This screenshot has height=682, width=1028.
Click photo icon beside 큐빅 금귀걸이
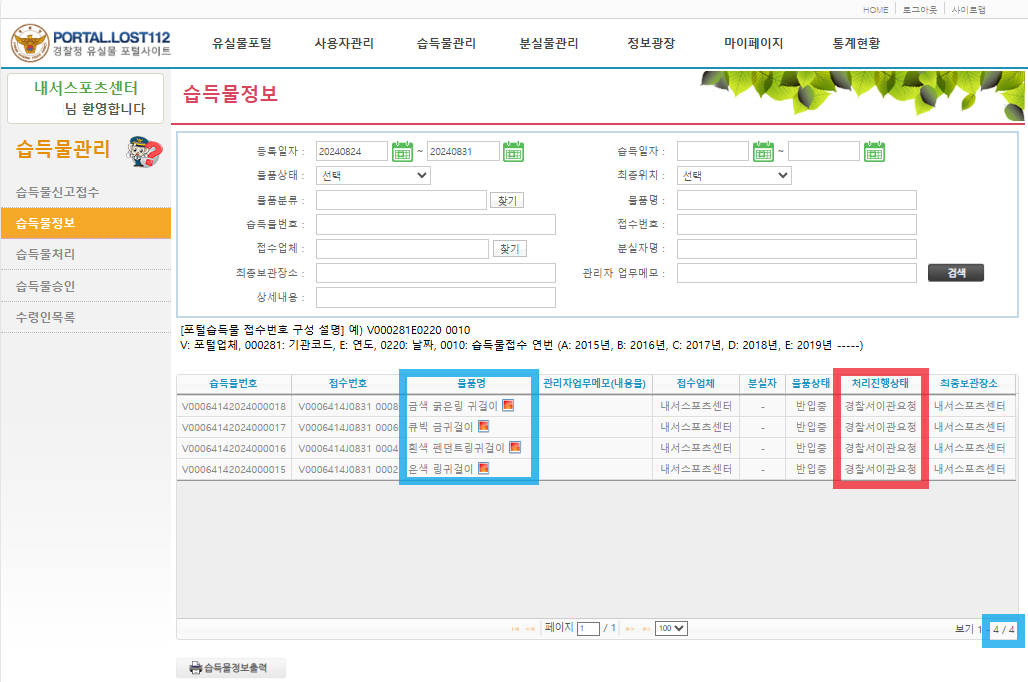tap(483, 427)
